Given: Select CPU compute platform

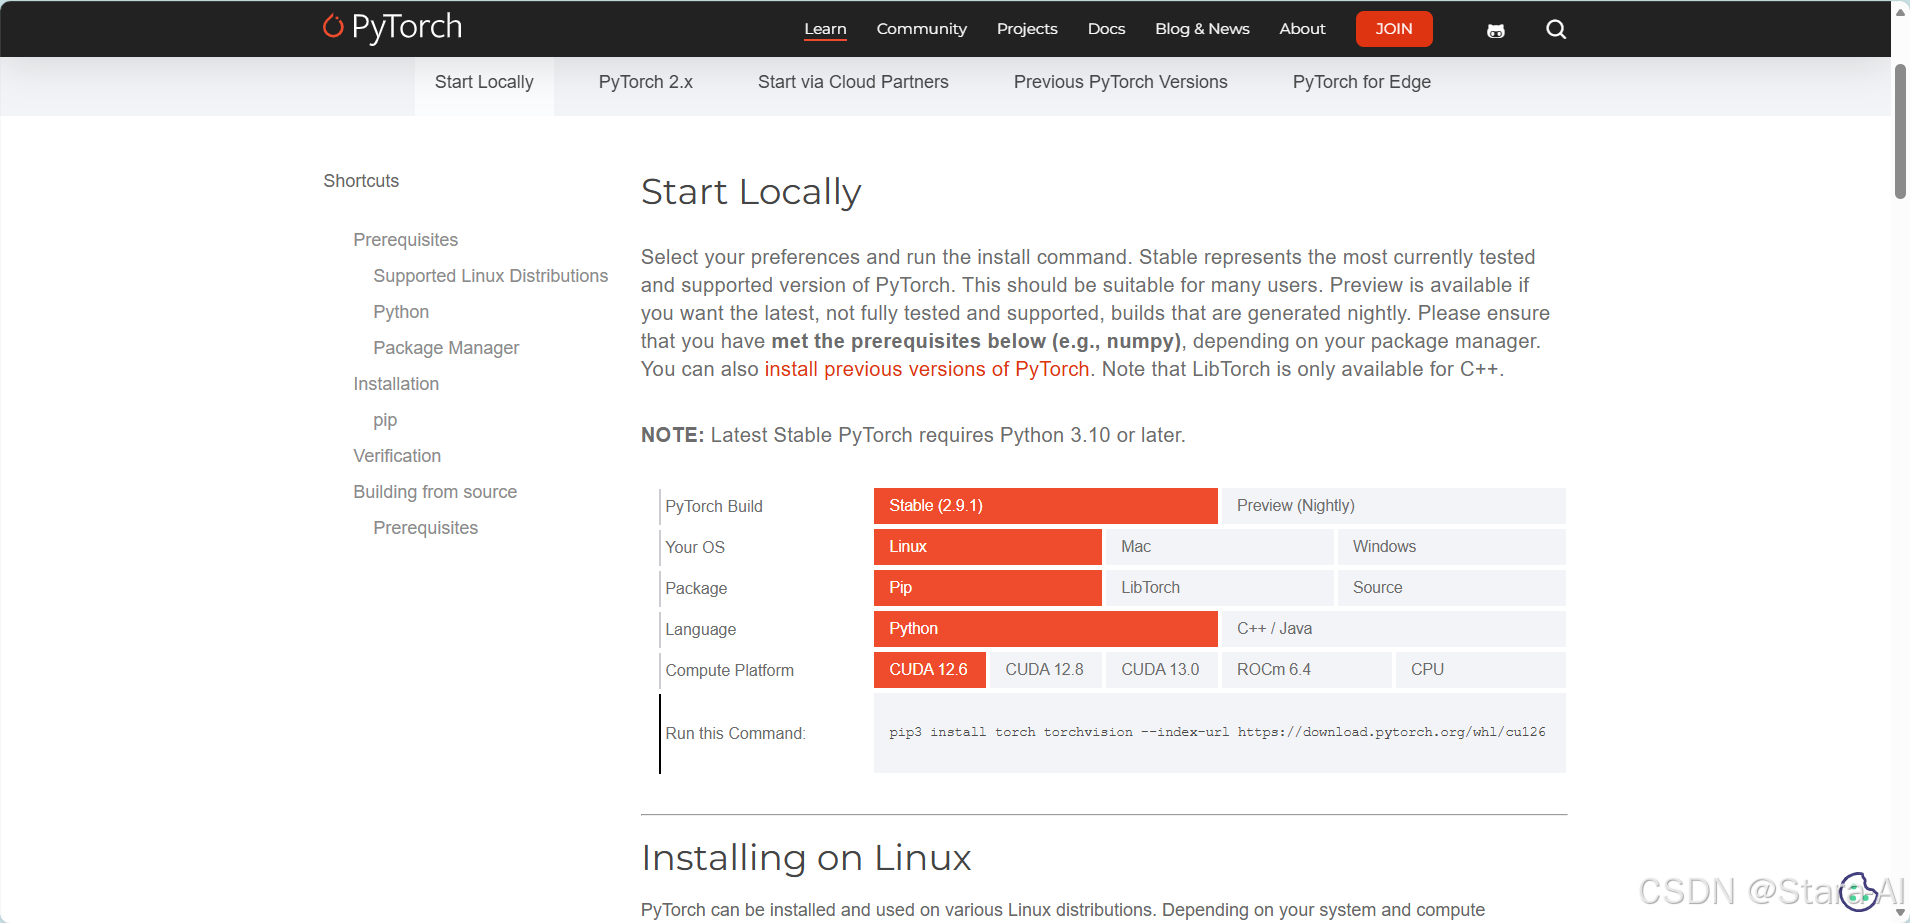Looking at the screenshot, I should (1480, 670).
